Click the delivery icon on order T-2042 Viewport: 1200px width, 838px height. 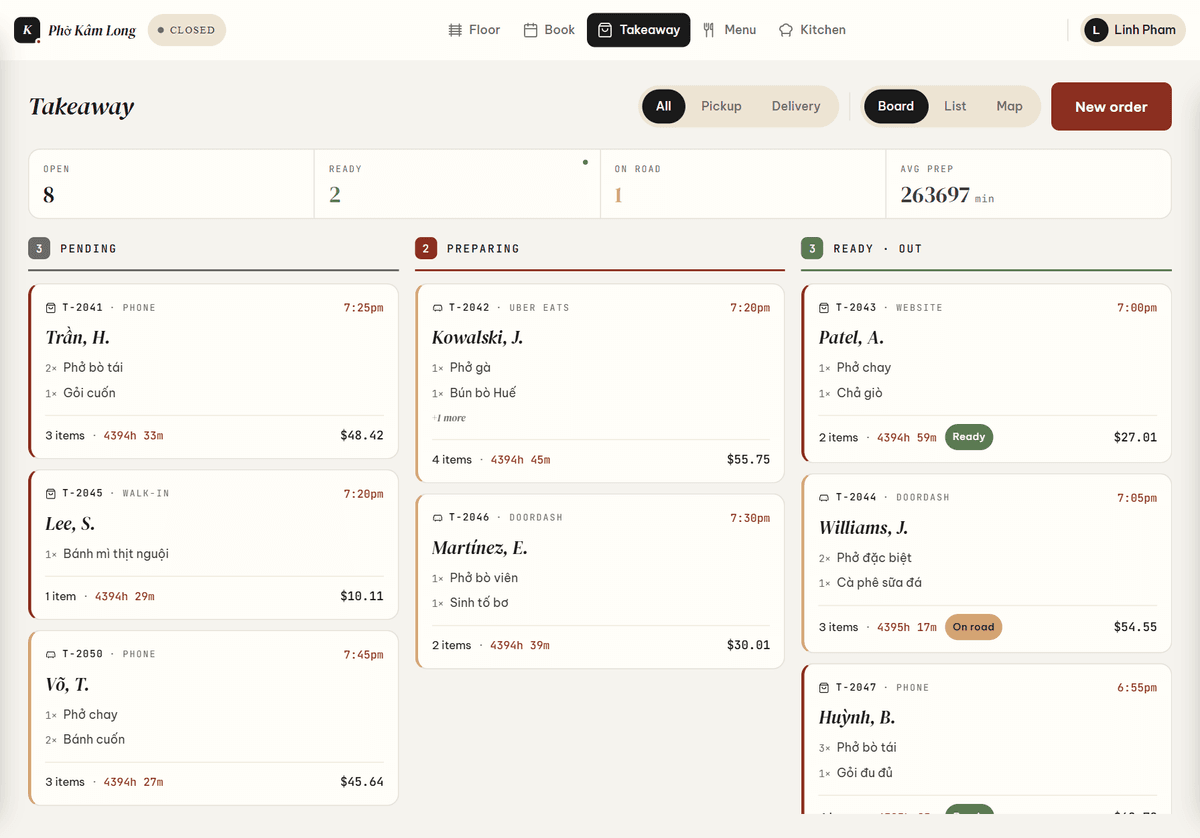437,308
